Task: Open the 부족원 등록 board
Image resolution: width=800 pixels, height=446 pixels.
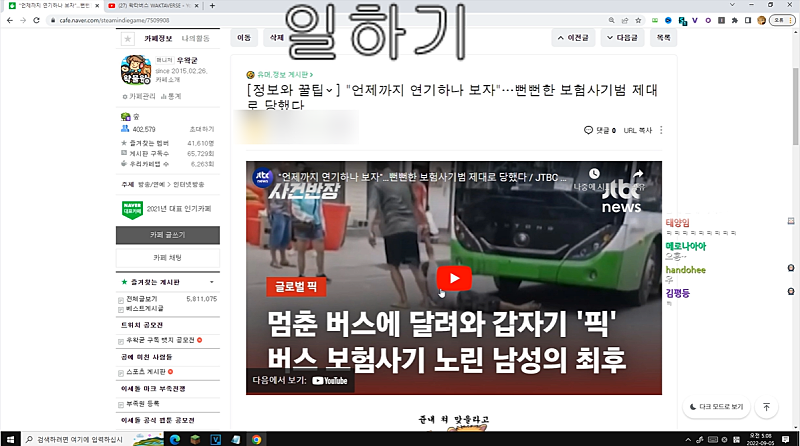Action: click(143, 404)
